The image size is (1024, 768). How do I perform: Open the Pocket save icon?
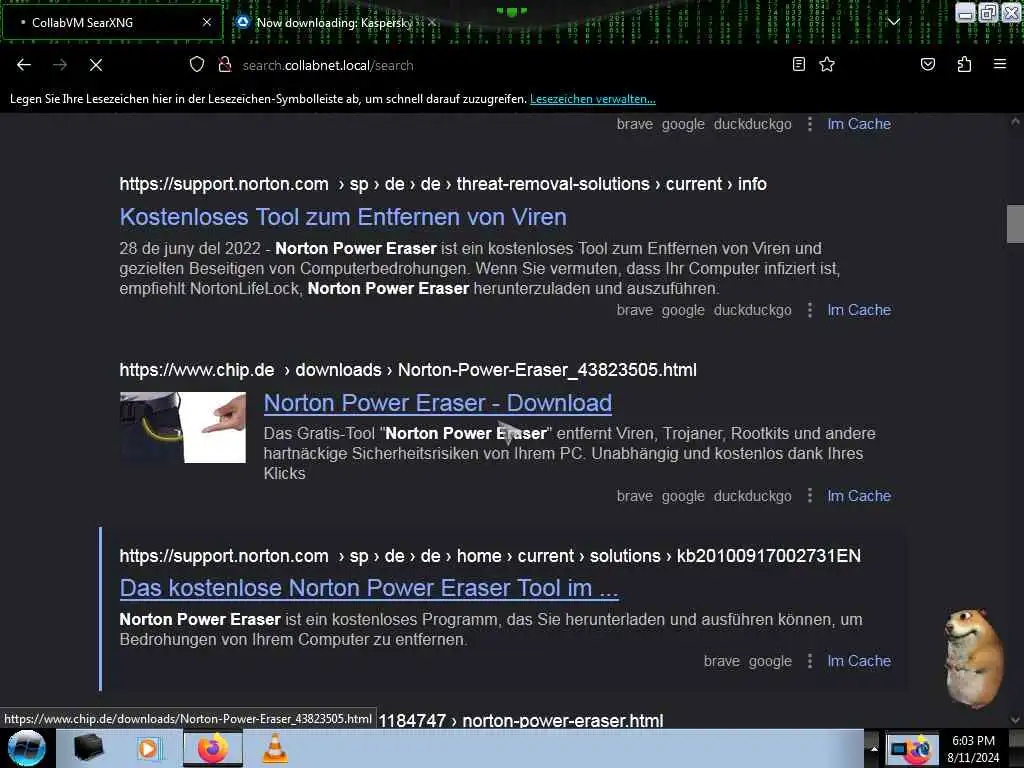click(927, 64)
